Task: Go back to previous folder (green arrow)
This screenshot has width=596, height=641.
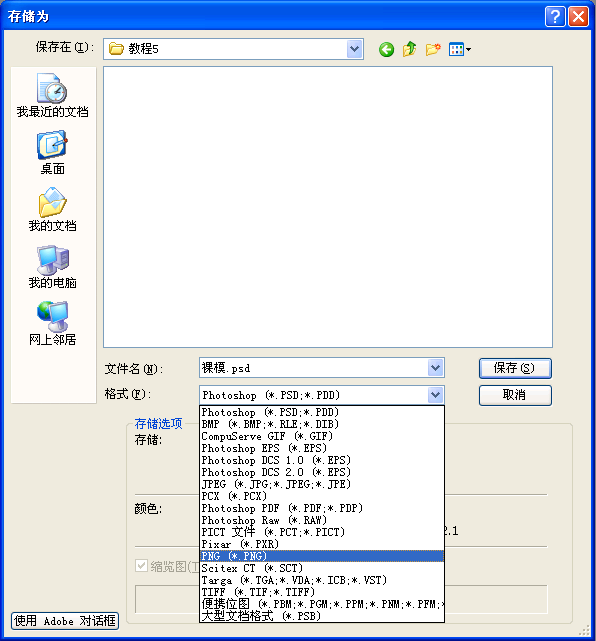Action: (x=386, y=49)
